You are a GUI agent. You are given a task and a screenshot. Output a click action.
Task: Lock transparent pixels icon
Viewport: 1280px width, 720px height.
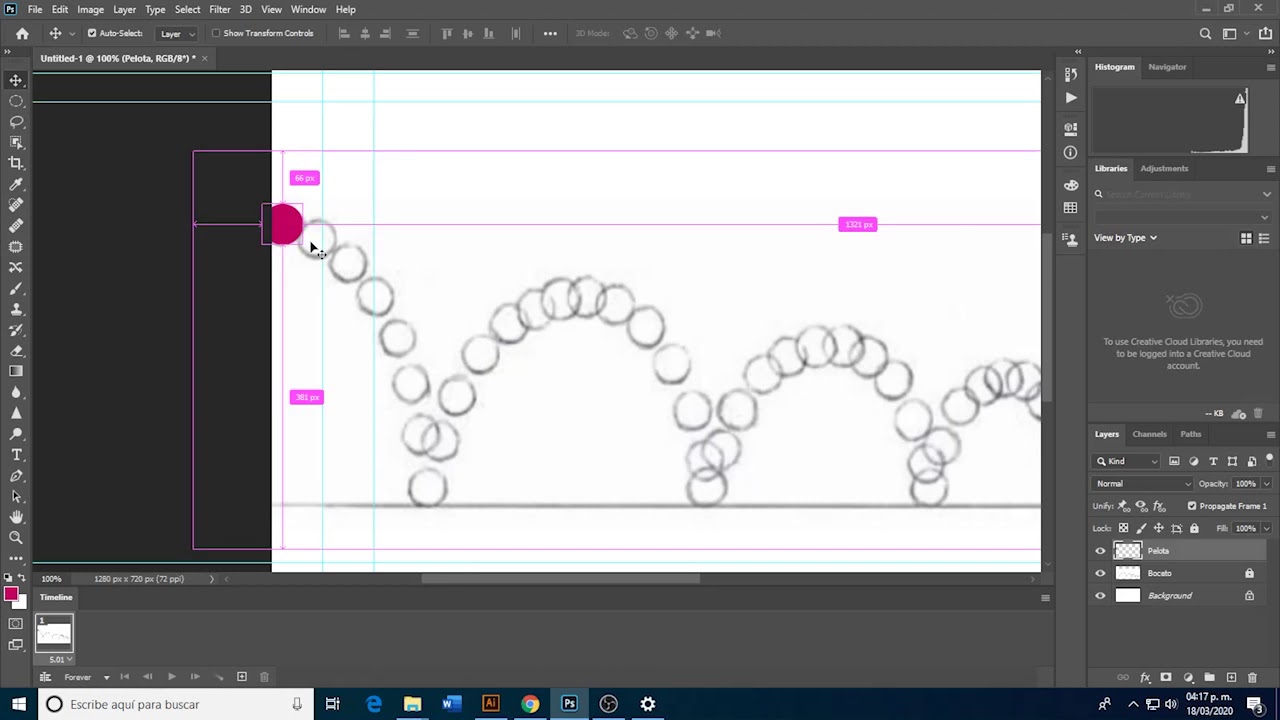1123,528
